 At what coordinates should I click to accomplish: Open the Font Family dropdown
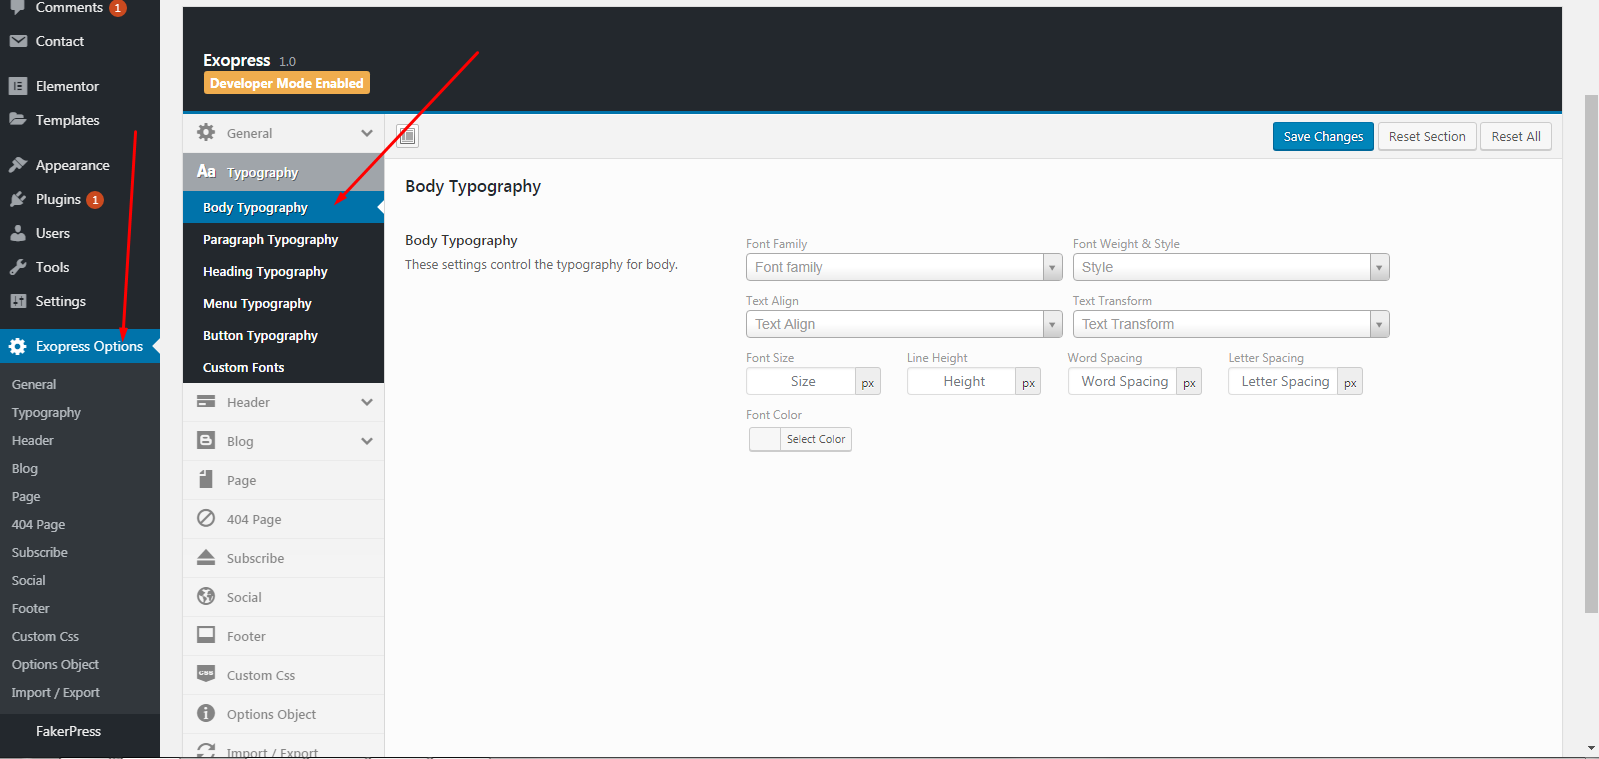tap(903, 267)
